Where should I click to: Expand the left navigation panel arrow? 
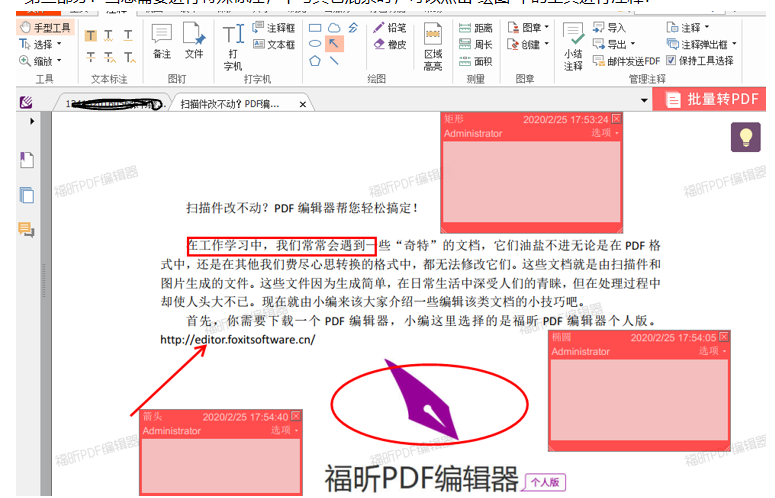pyautogui.click(x=32, y=121)
